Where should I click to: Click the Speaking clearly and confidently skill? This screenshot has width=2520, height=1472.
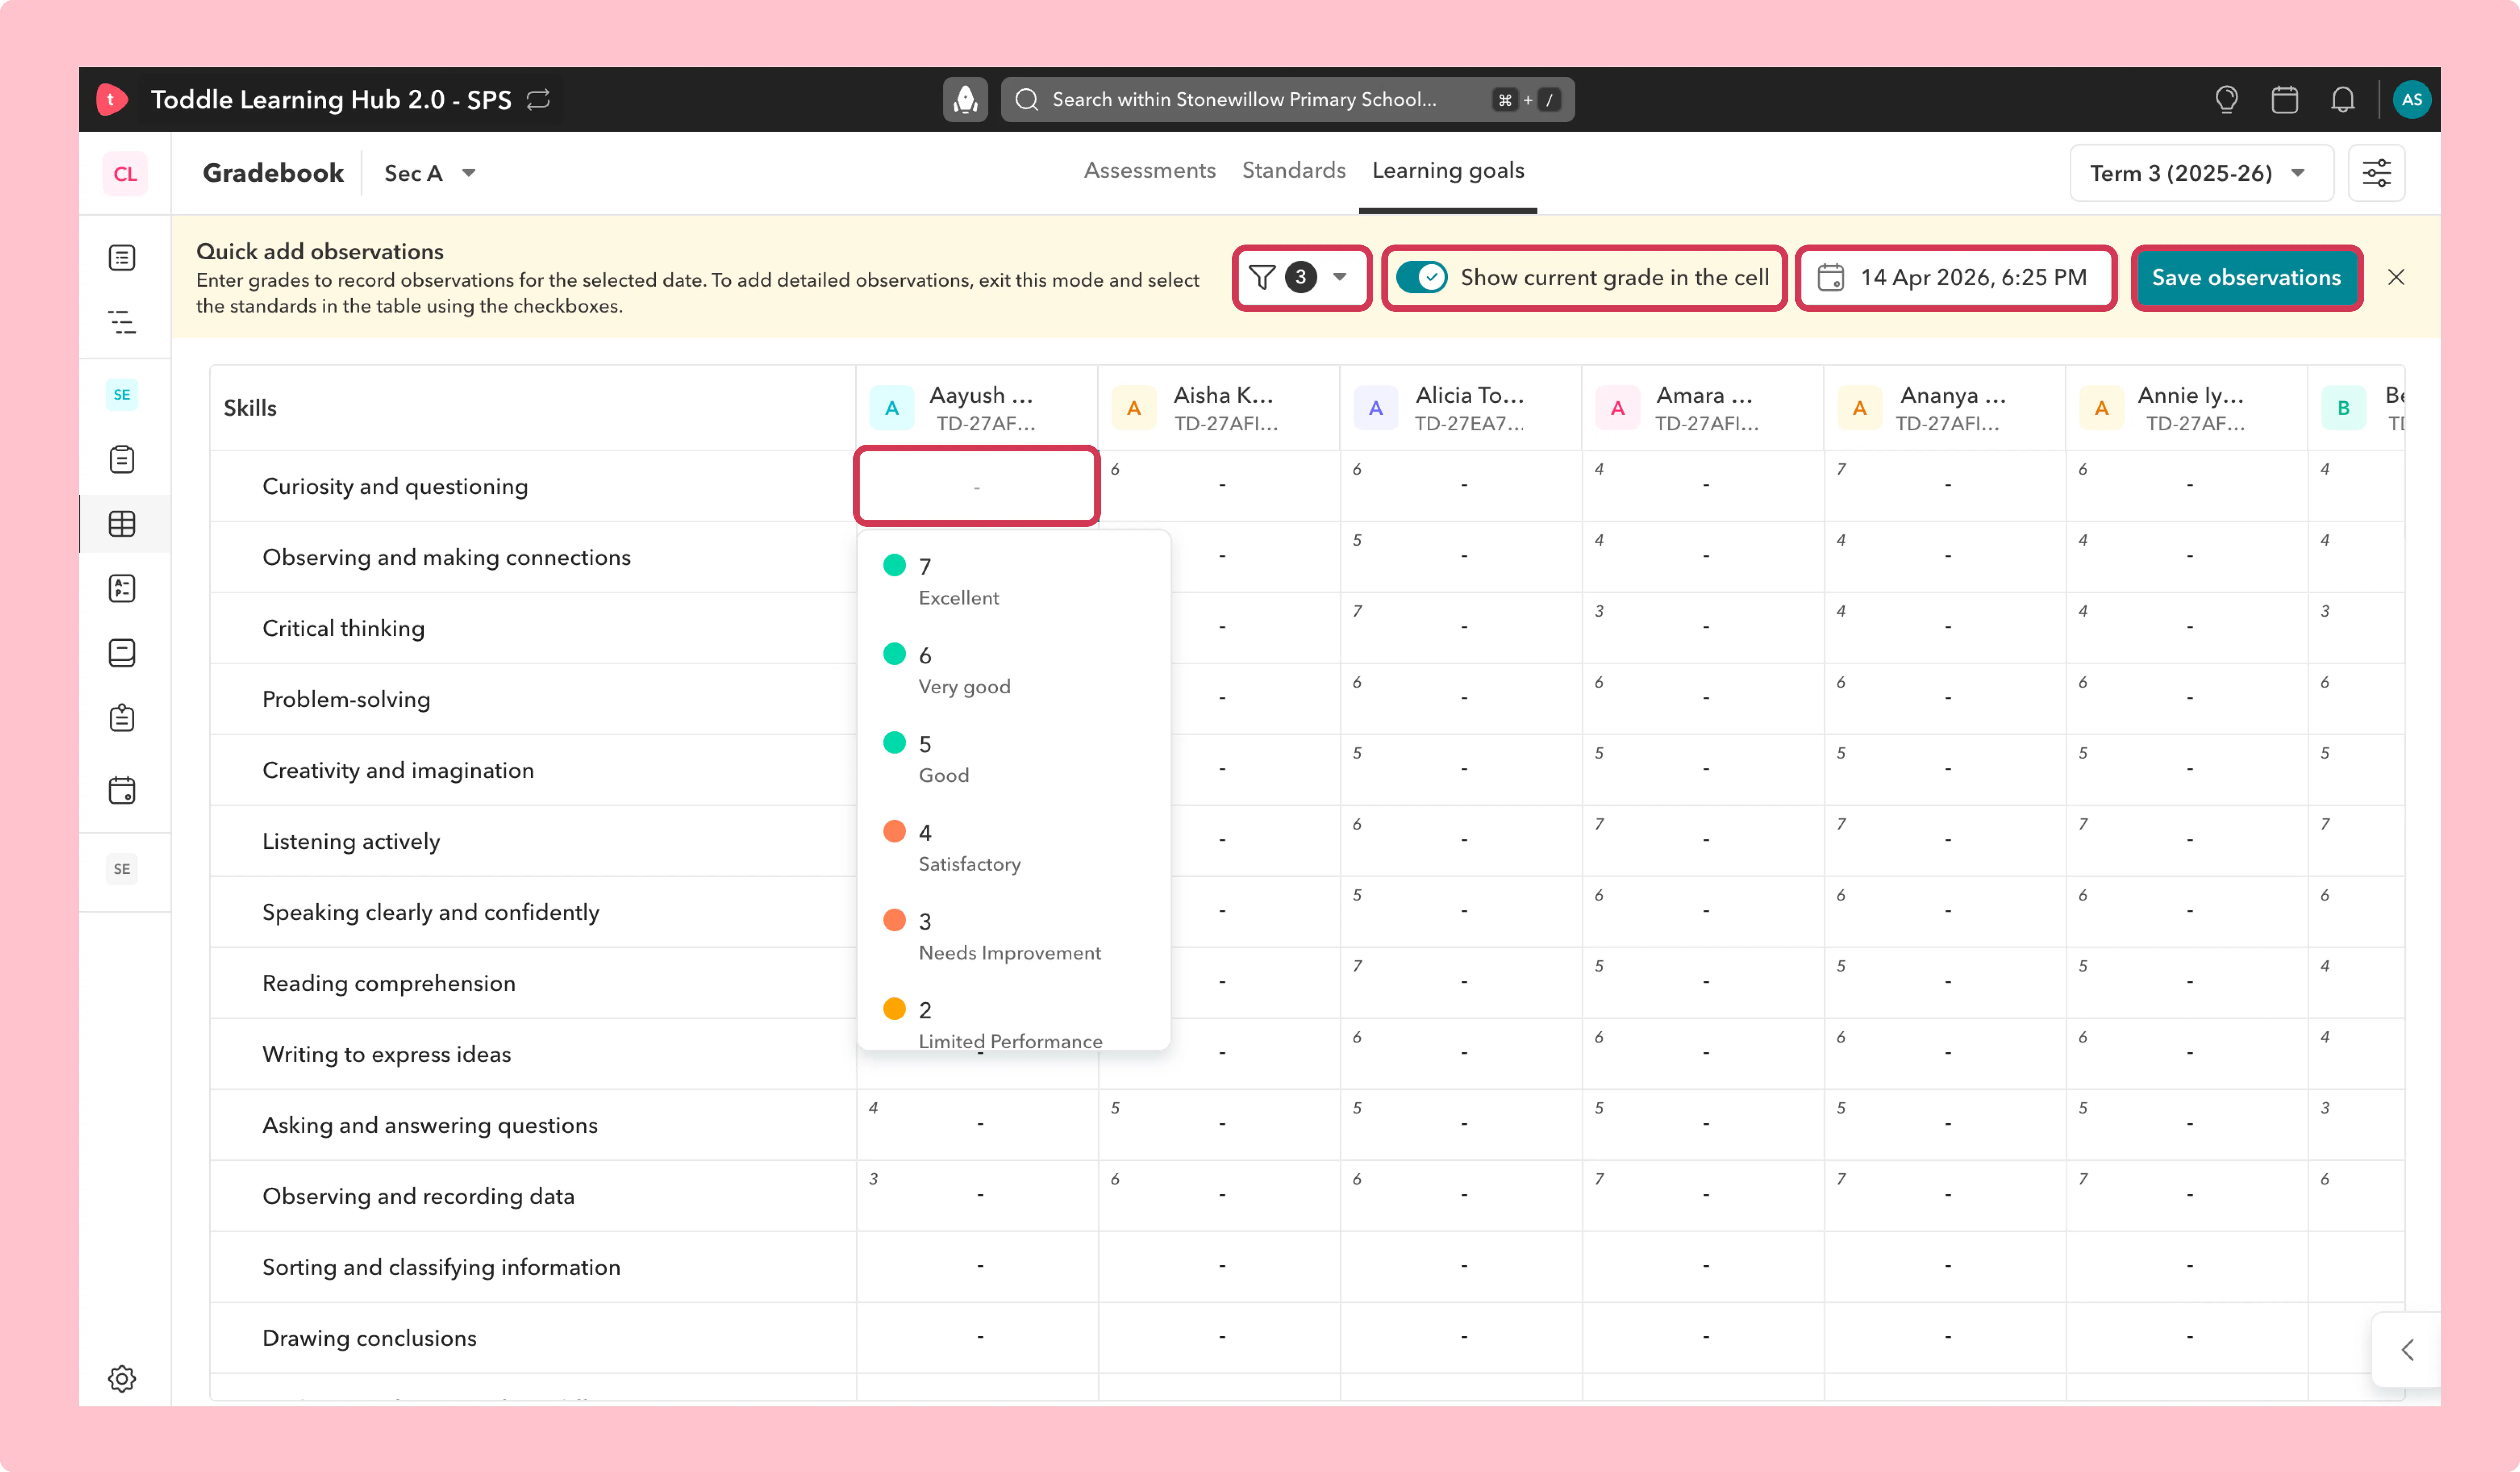[431, 912]
